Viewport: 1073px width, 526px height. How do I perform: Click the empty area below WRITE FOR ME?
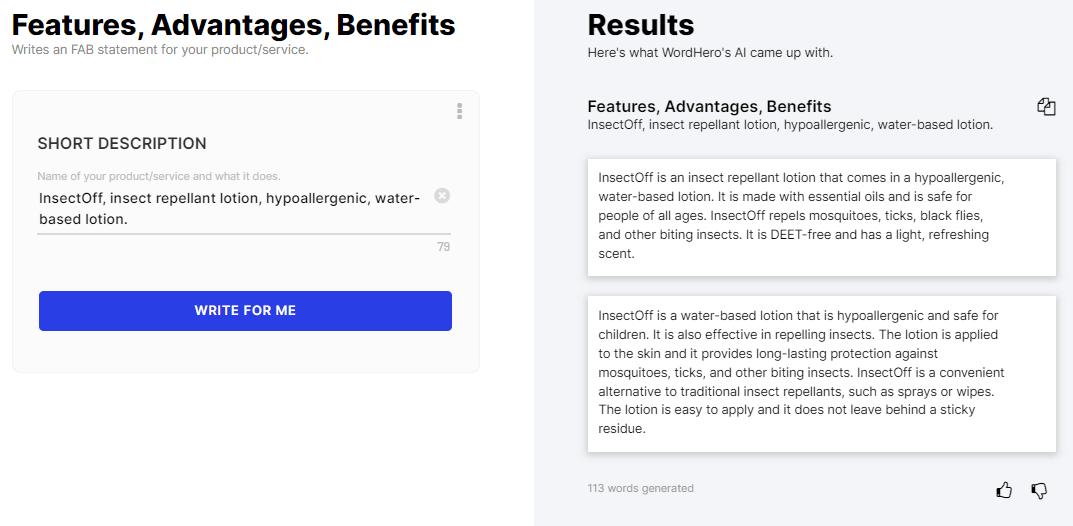click(x=245, y=350)
